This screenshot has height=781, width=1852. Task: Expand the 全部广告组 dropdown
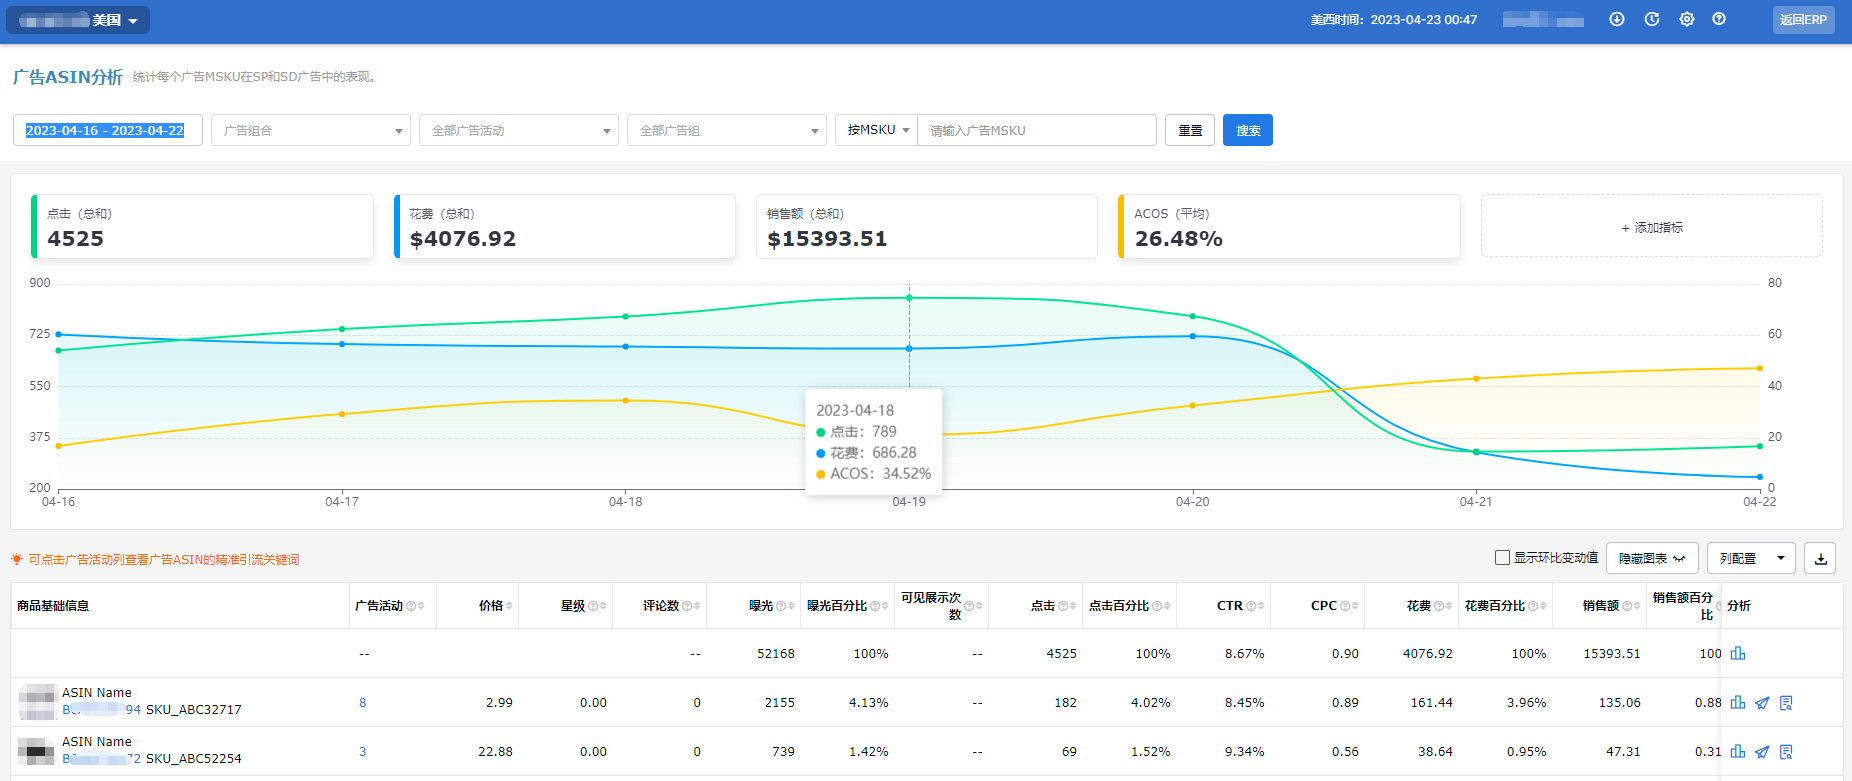pyautogui.click(x=727, y=130)
